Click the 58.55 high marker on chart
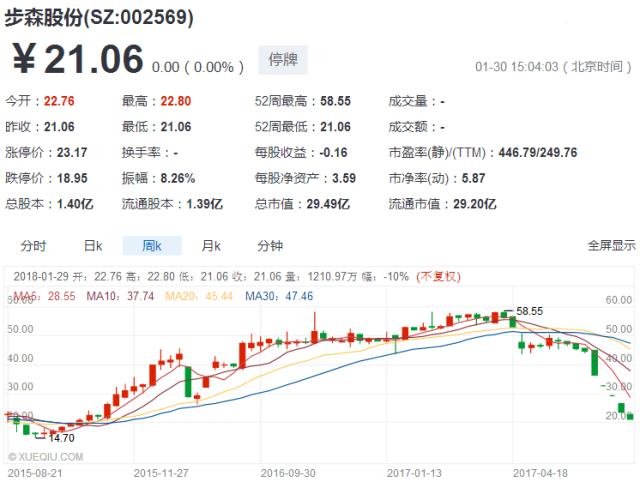This screenshot has height=482, width=640. pos(529,311)
